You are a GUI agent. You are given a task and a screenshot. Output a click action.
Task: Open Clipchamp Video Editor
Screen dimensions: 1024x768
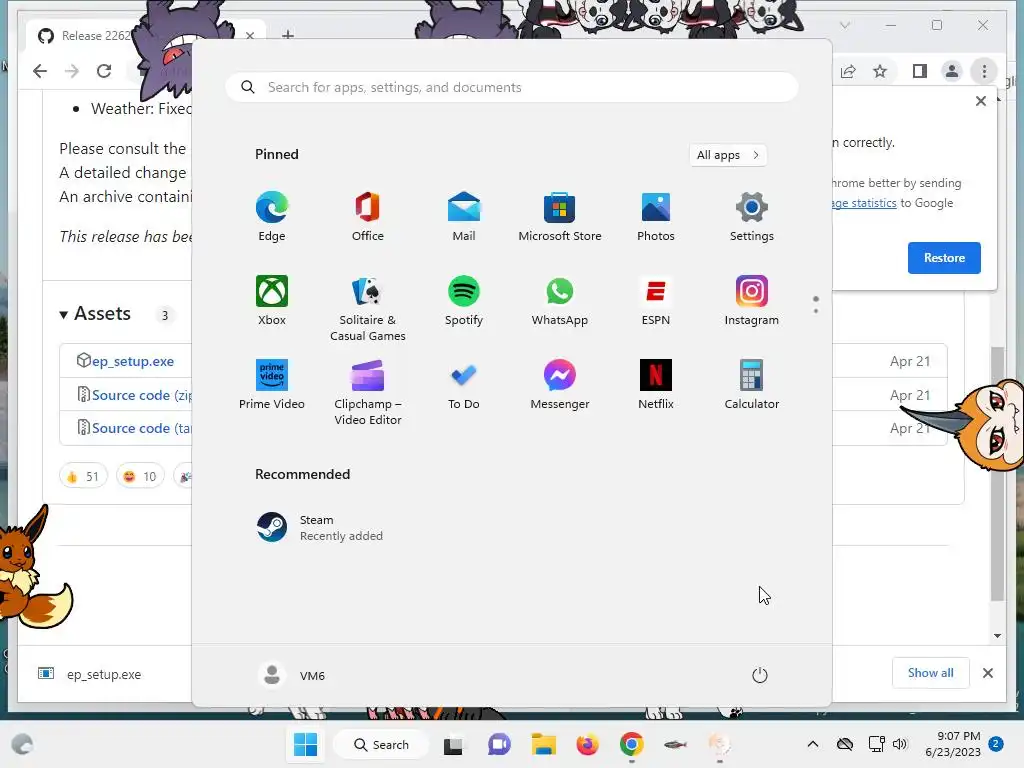click(368, 392)
